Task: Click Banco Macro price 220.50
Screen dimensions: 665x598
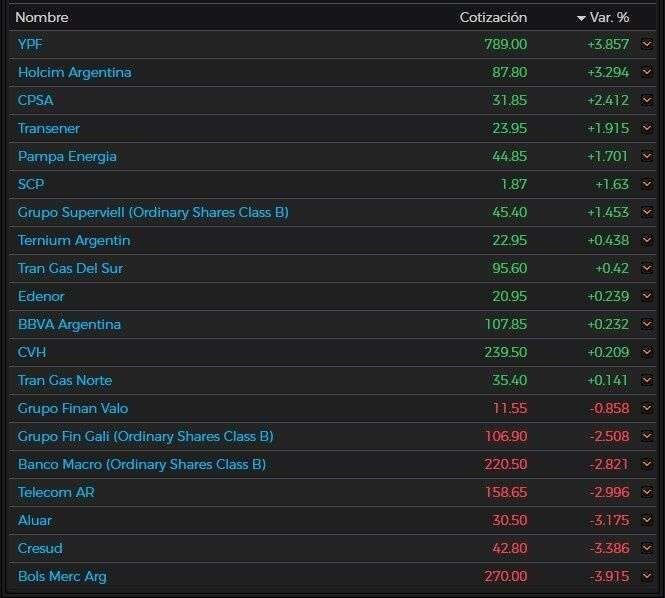Action: 506,464
